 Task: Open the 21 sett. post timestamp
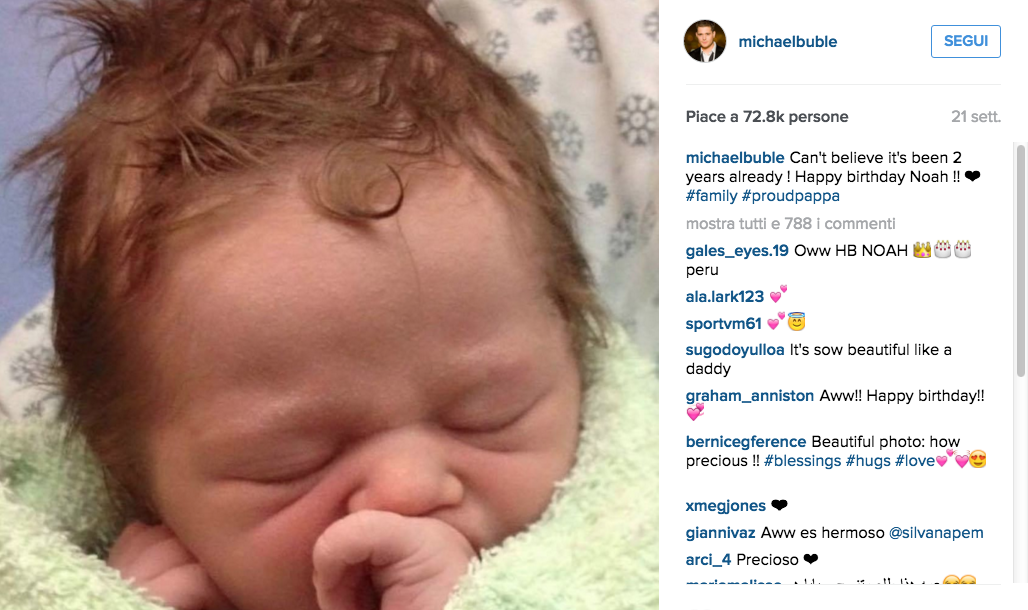pyautogui.click(x=976, y=117)
